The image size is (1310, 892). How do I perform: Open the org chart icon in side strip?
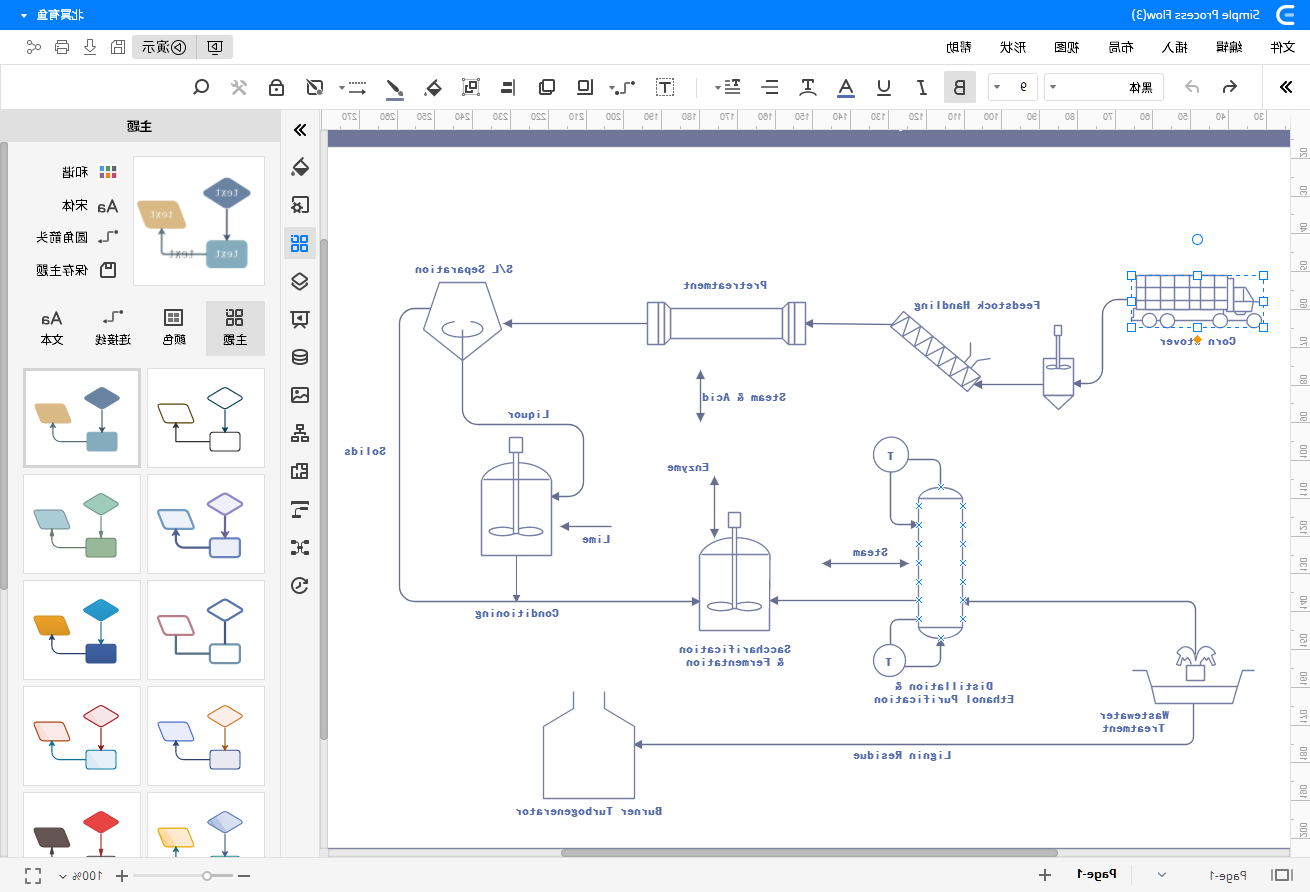[299, 433]
